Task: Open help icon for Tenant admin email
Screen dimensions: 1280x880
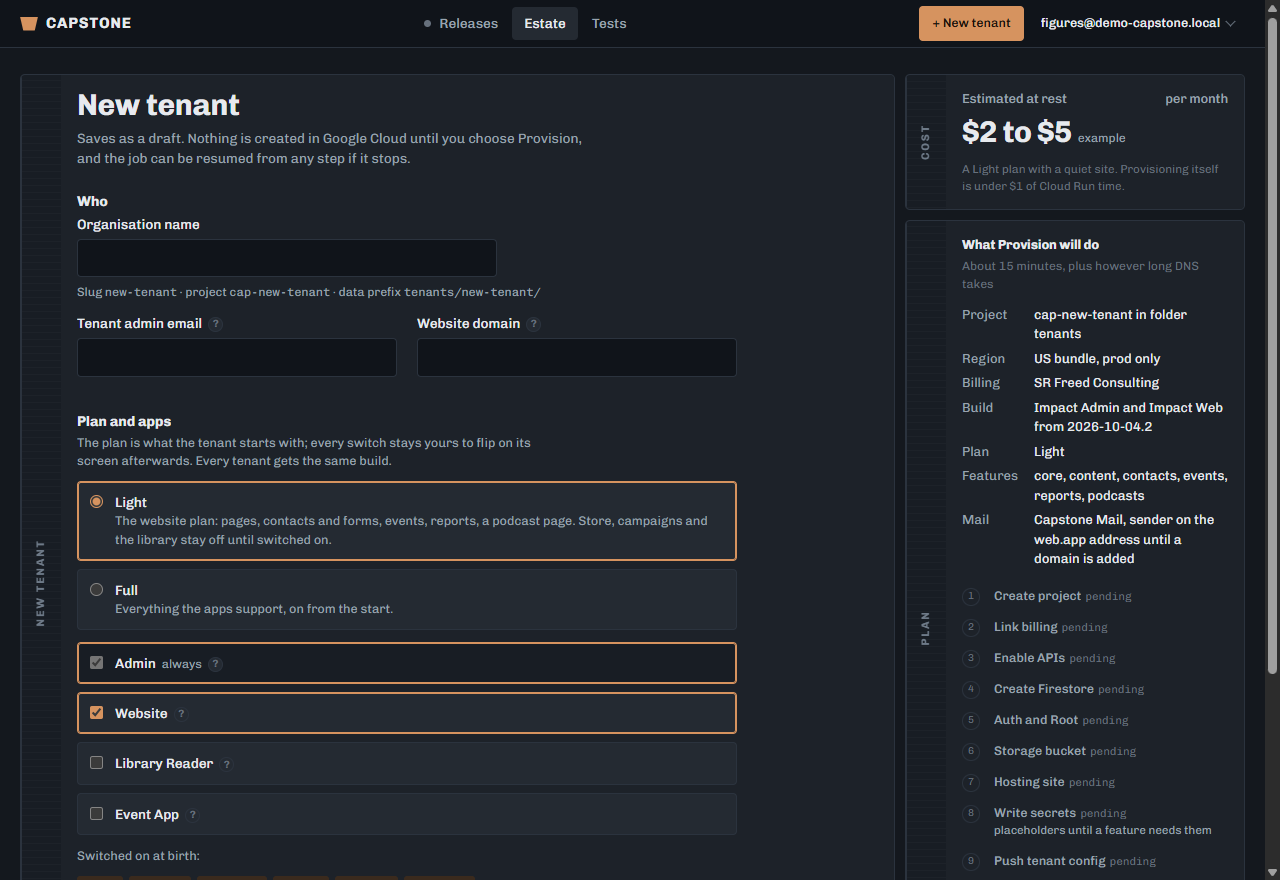Action: [216, 324]
